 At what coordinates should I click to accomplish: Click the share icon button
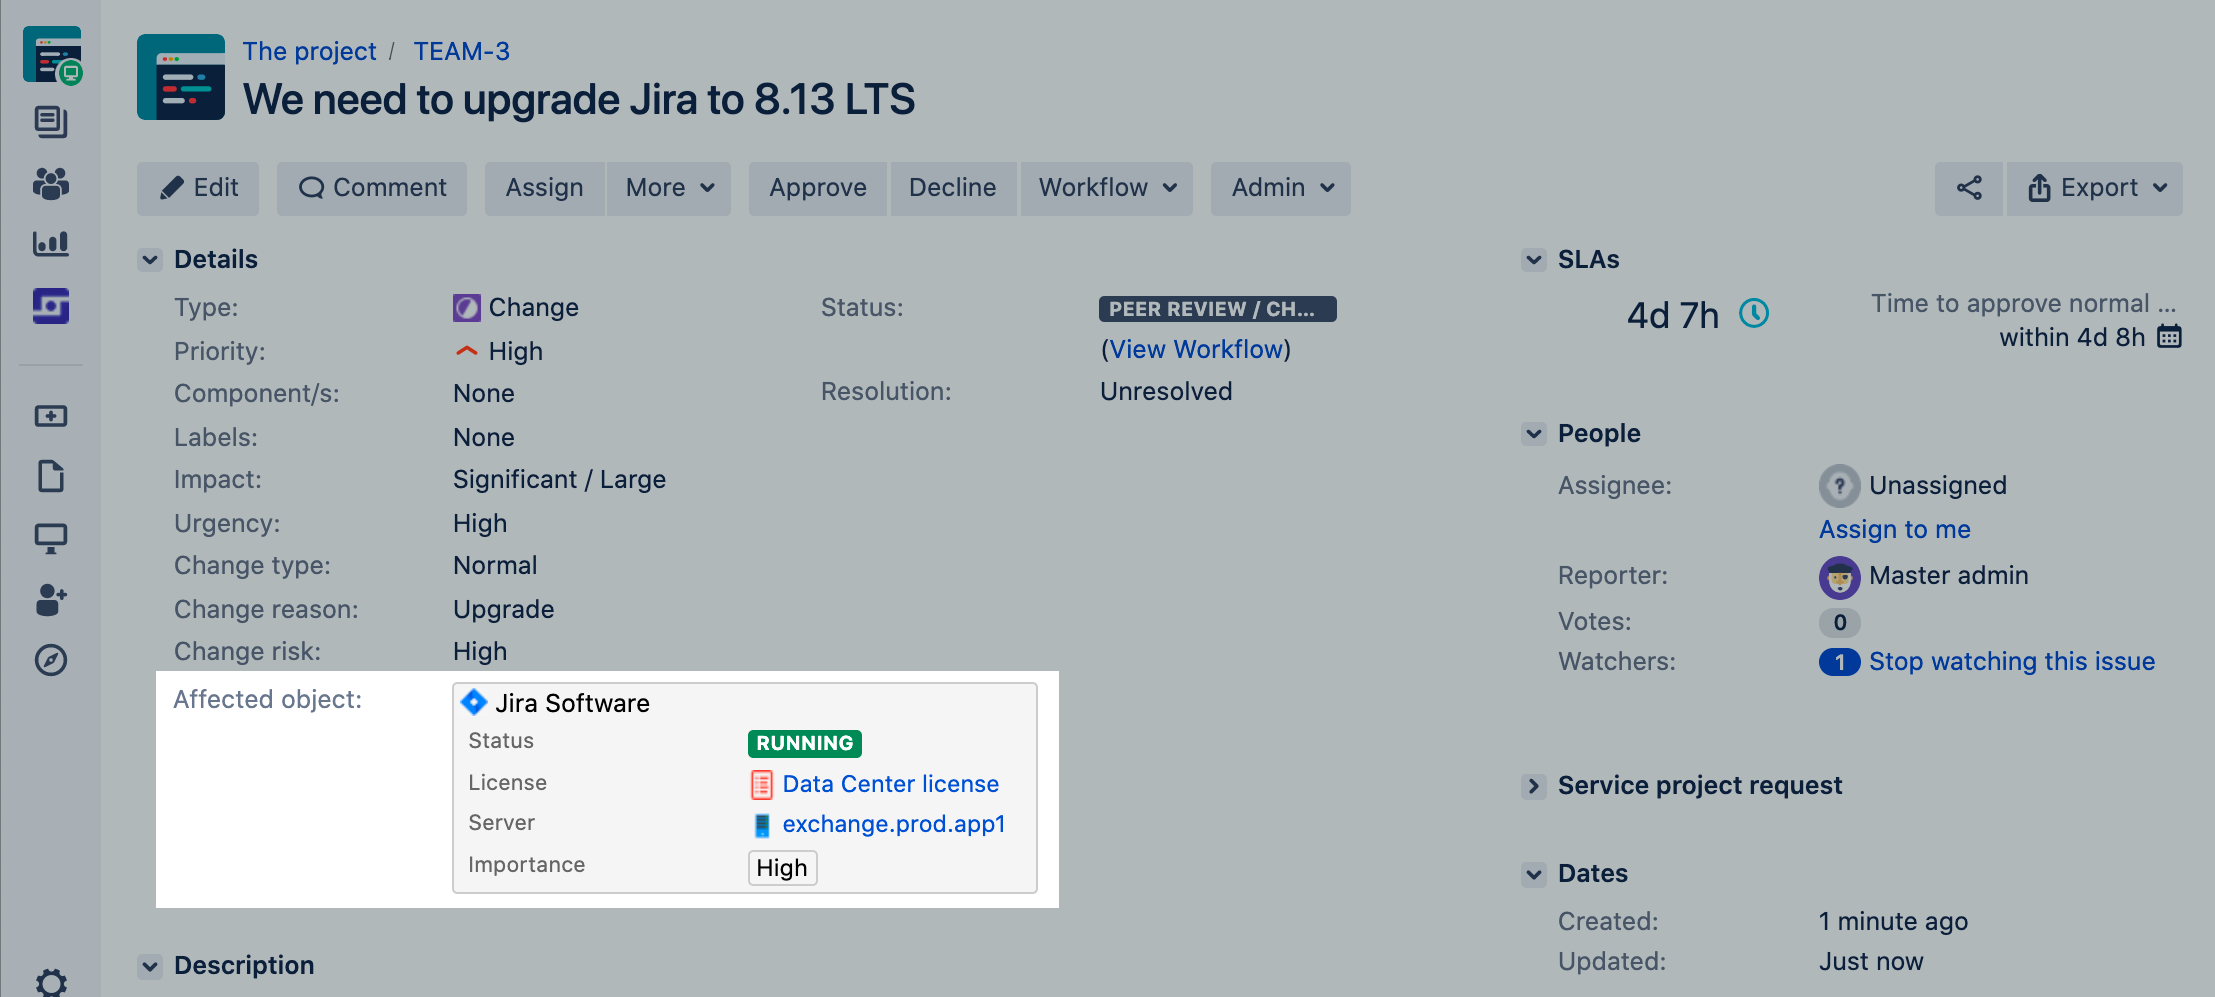(1968, 188)
